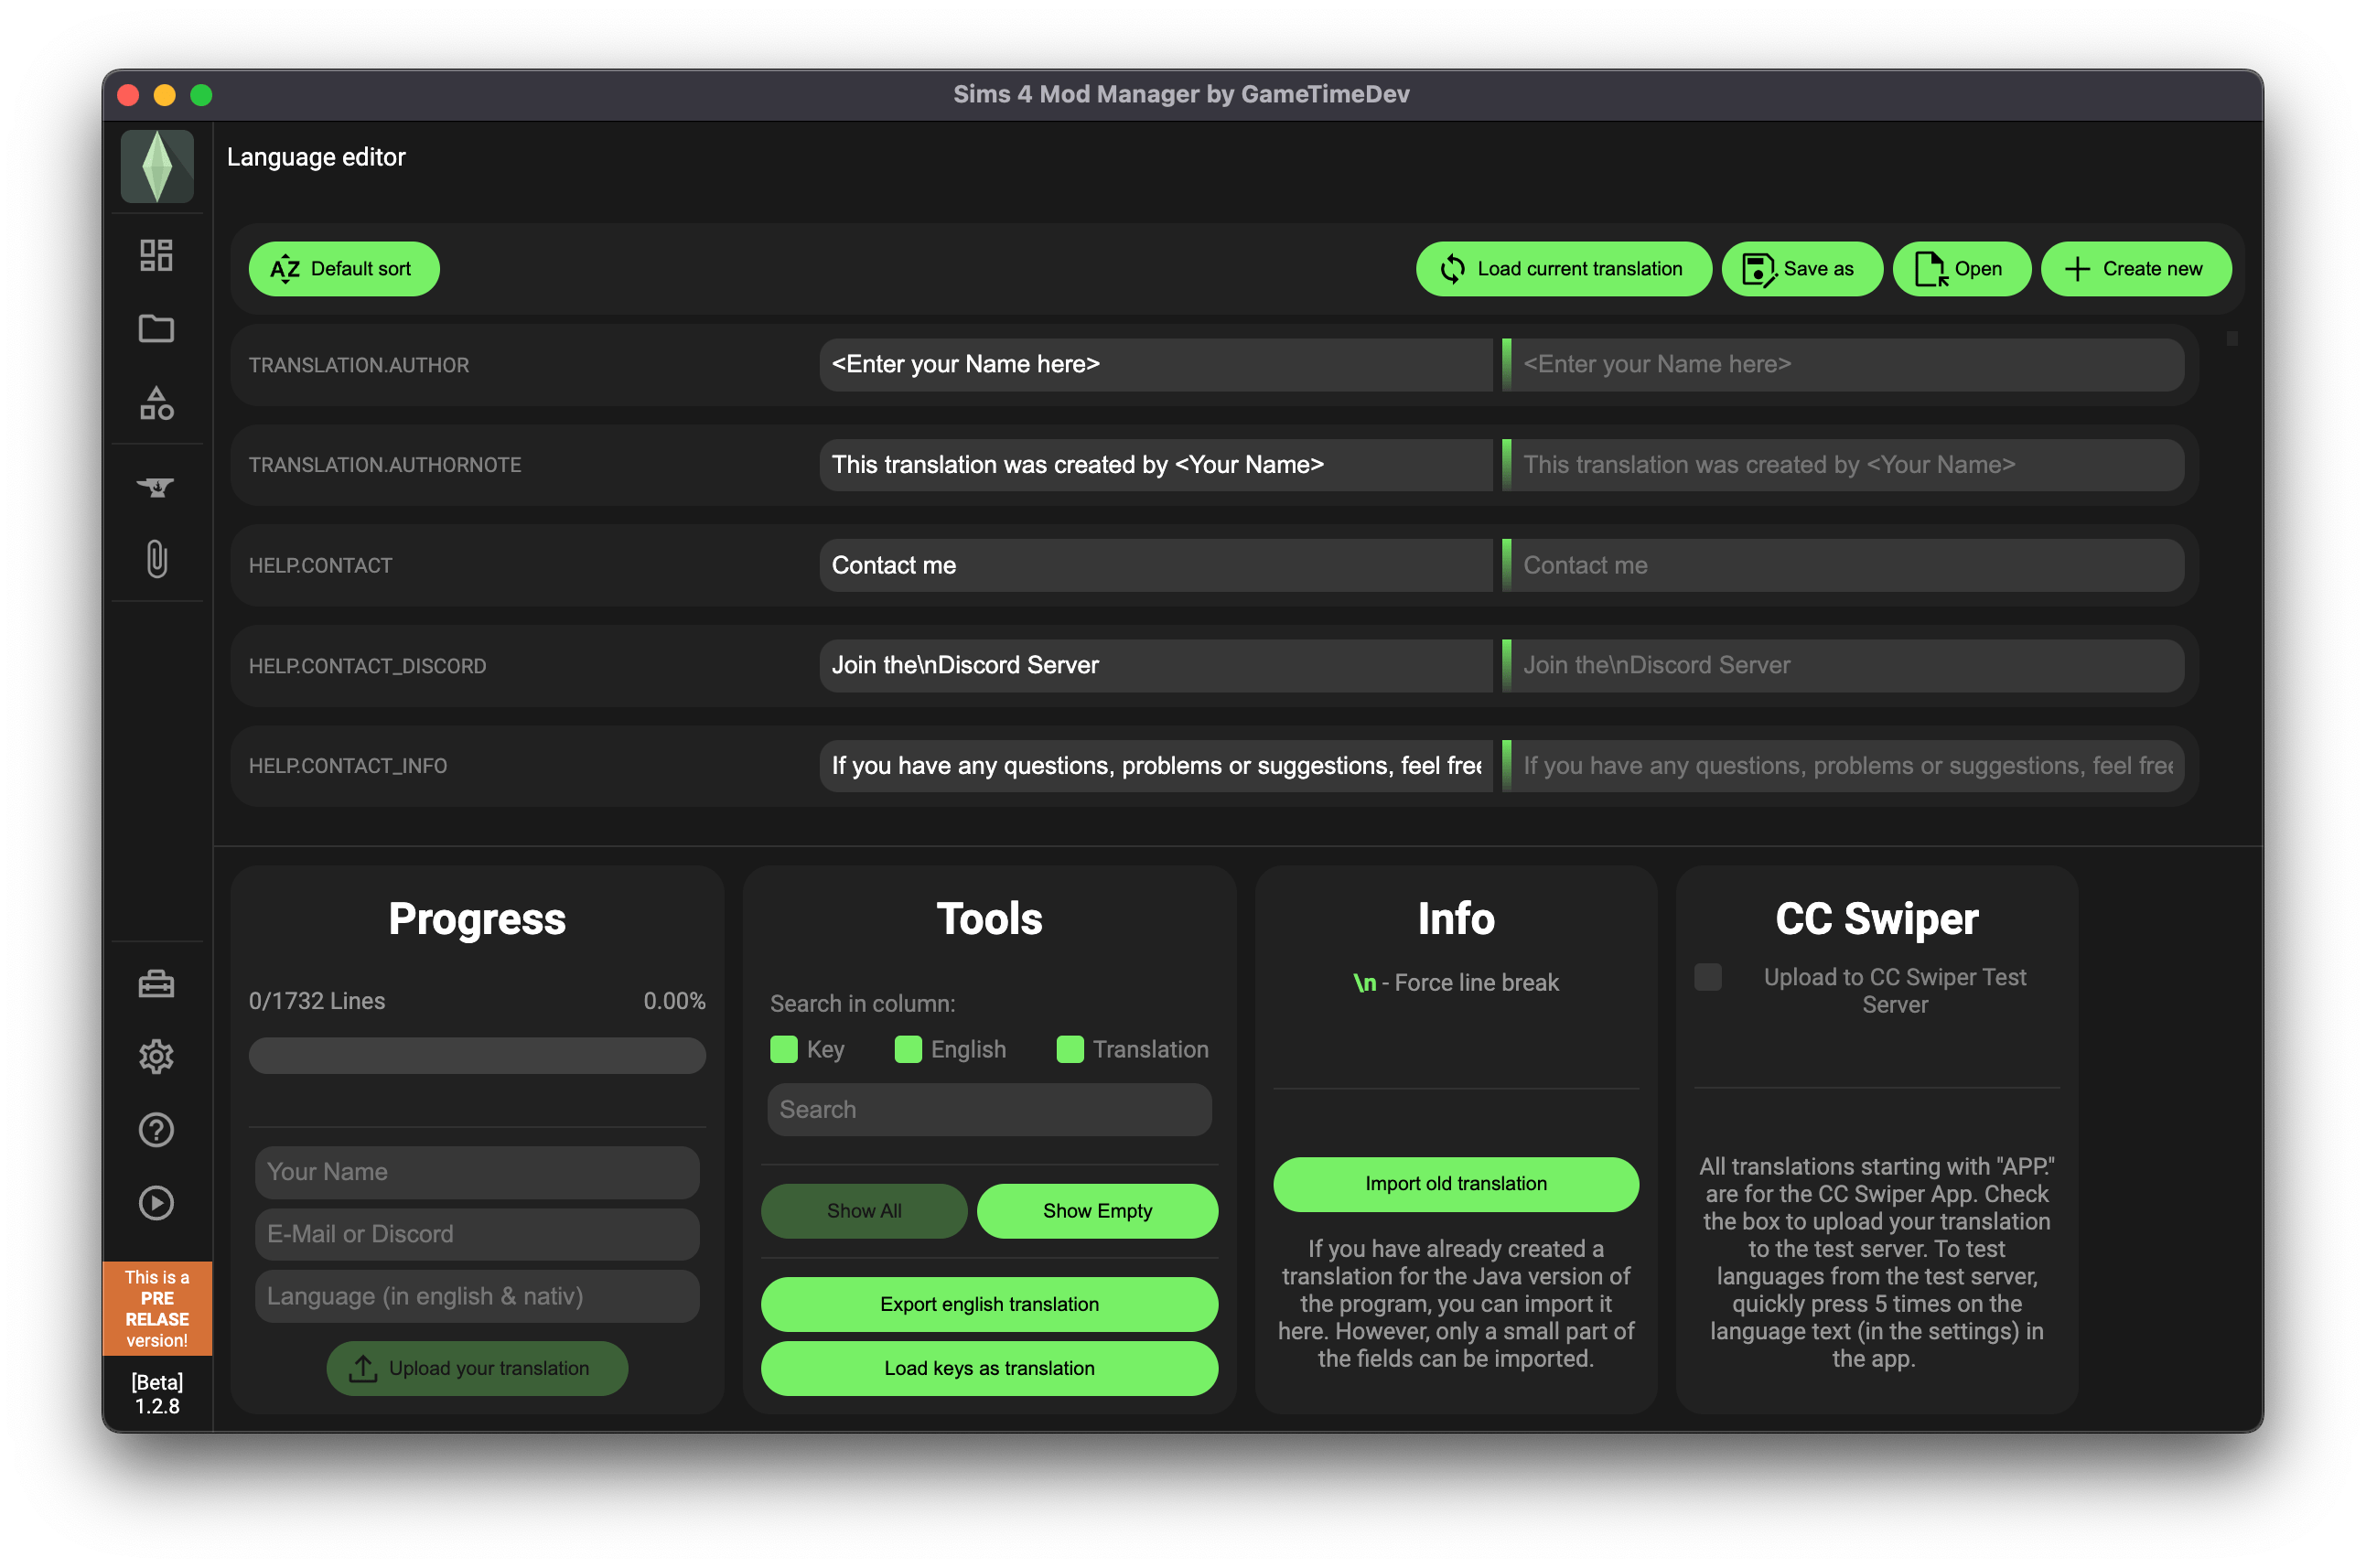This screenshot has width=2366, height=1568.
Task: Open the anvil icon in sidebar
Action: pos(156,487)
